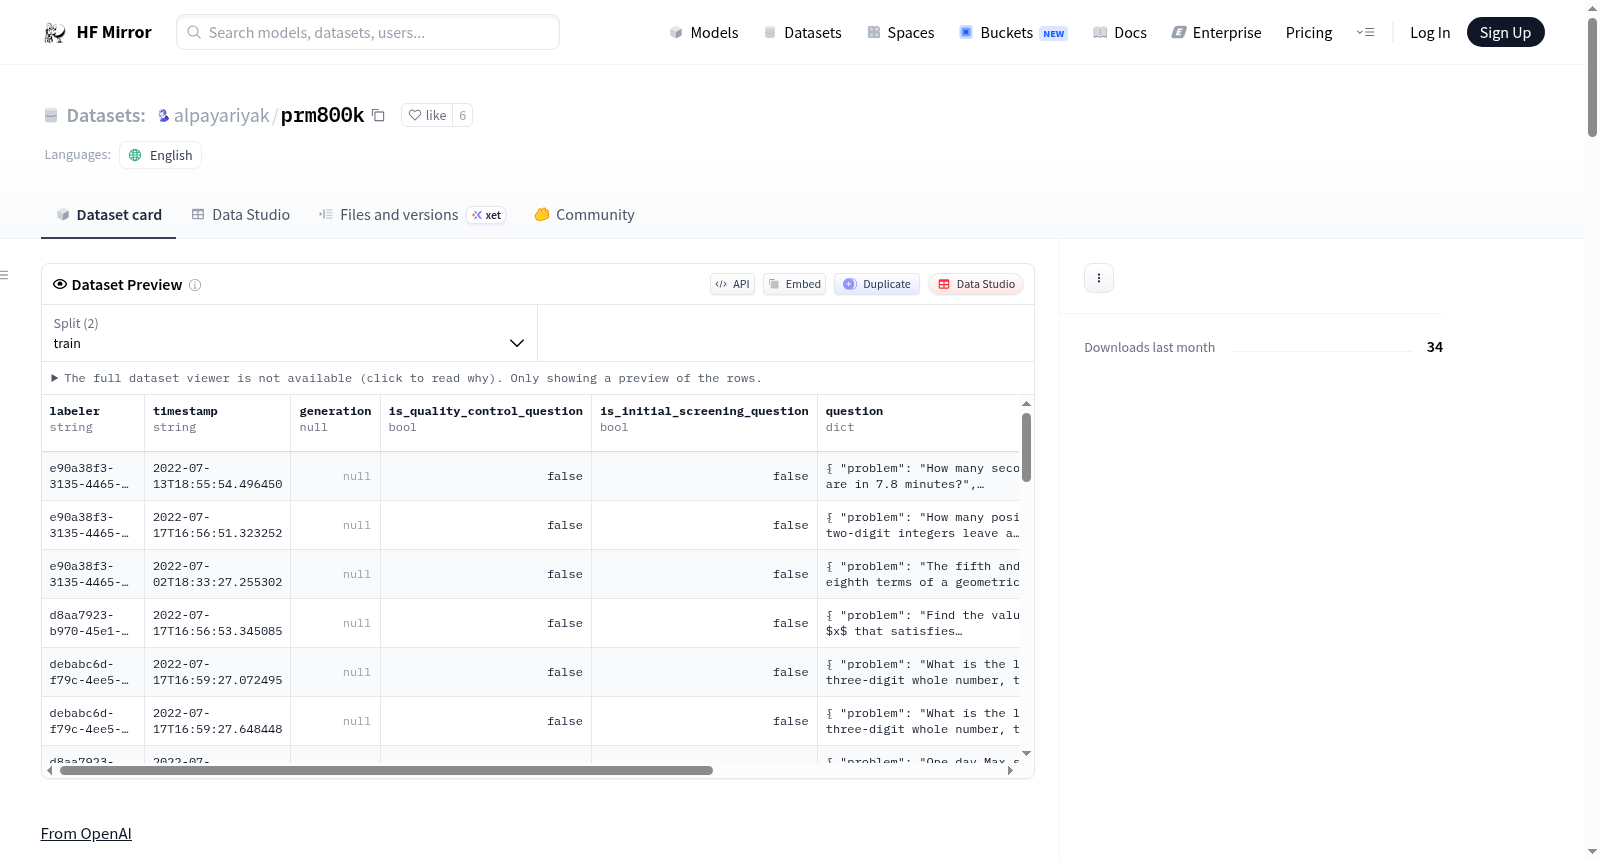Open Data Studio from the preview header button
1600x861 pixels.
(x=976, y=284)
